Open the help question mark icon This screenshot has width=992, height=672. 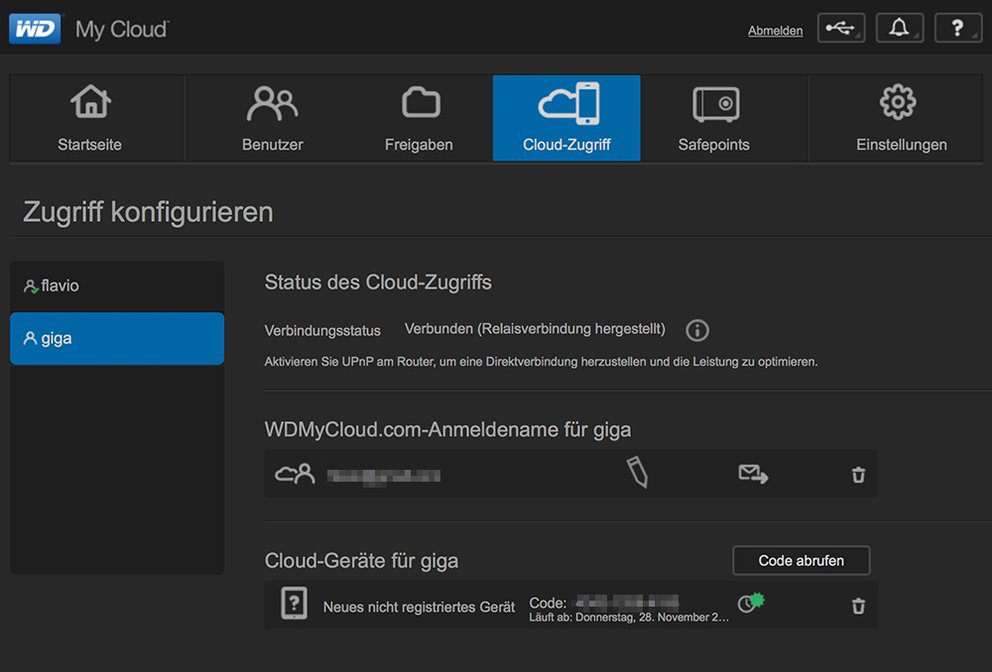click(x=958, y=28)
